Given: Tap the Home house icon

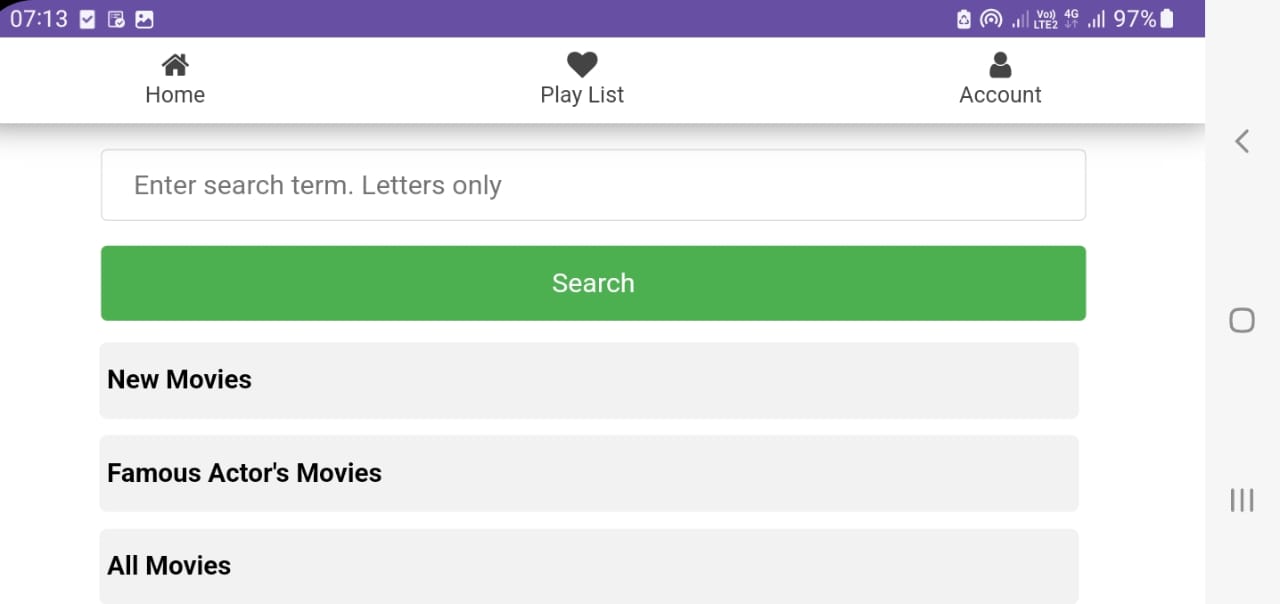Looking at the screenshot, I should click(175, 65).
